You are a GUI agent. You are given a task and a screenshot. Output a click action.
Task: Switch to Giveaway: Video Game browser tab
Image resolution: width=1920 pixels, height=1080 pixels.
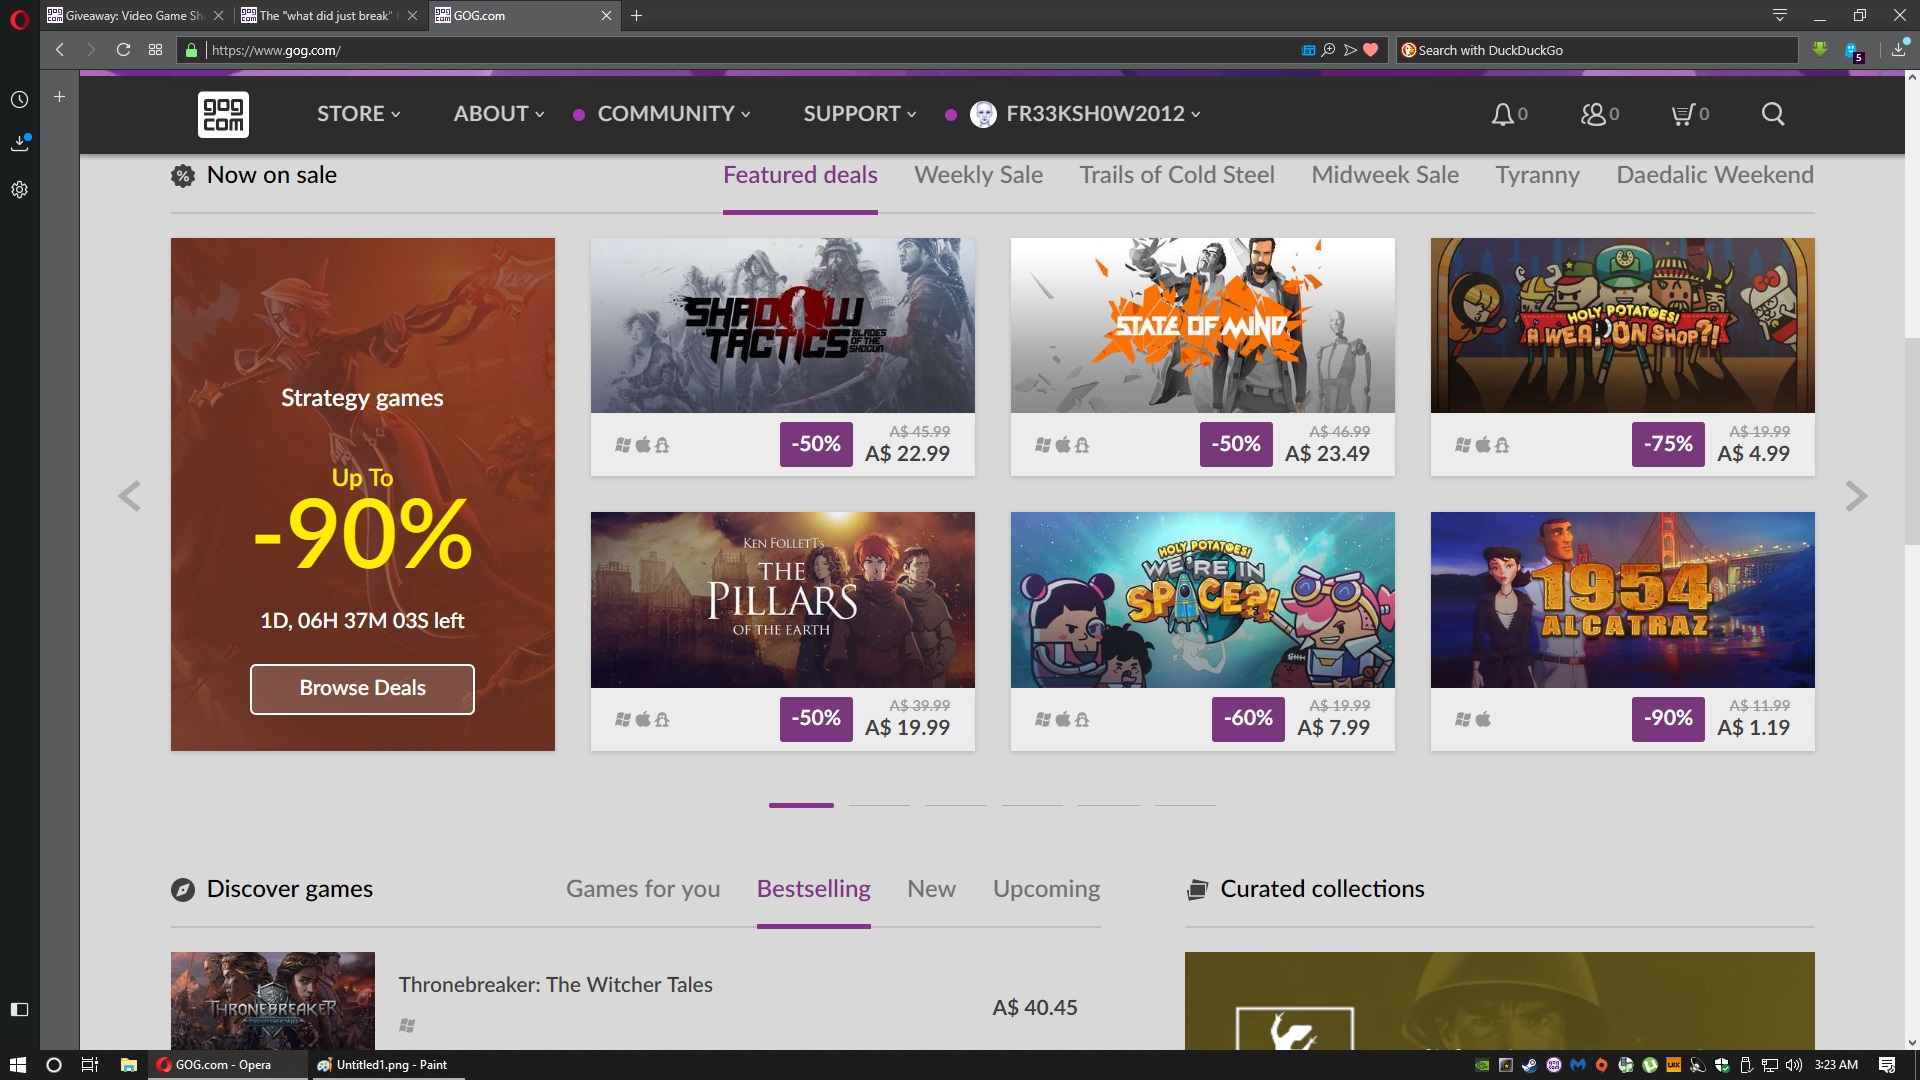coord(135,15)
